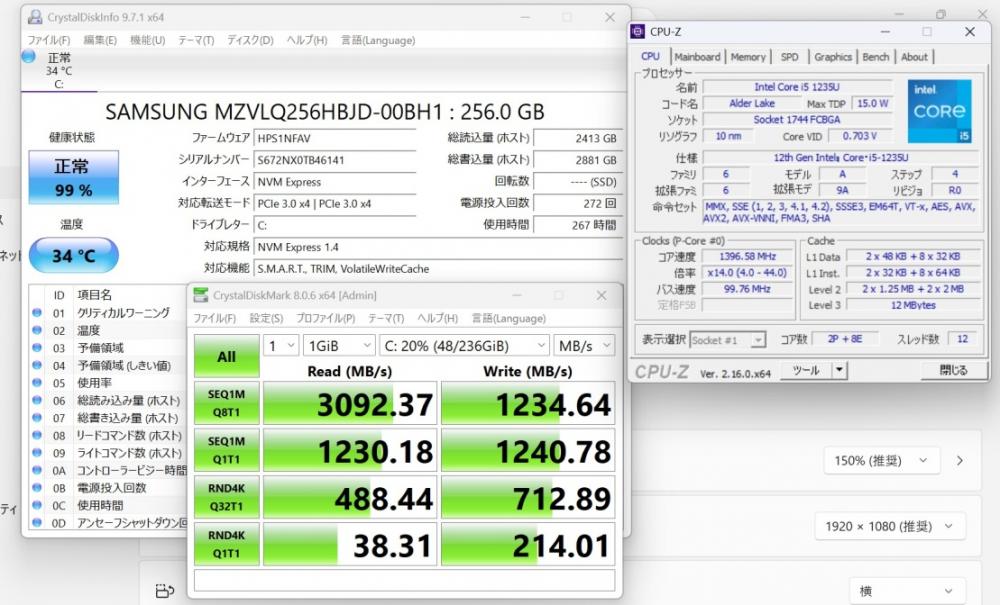Click the status dot for row 03 予備領域
The image size is (1000, 605).
(37, 347)
